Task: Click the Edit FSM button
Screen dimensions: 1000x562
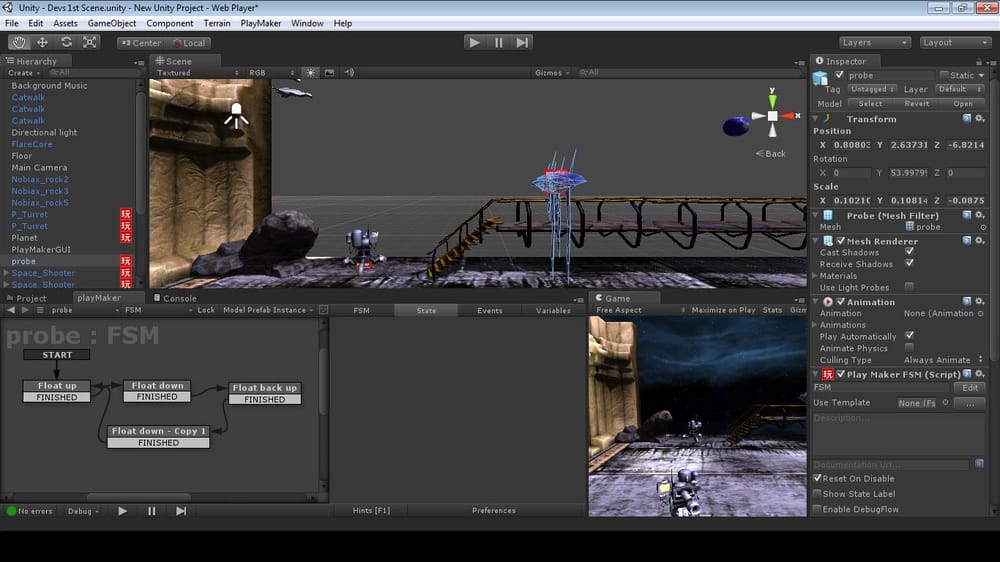Action: [969, 388]
